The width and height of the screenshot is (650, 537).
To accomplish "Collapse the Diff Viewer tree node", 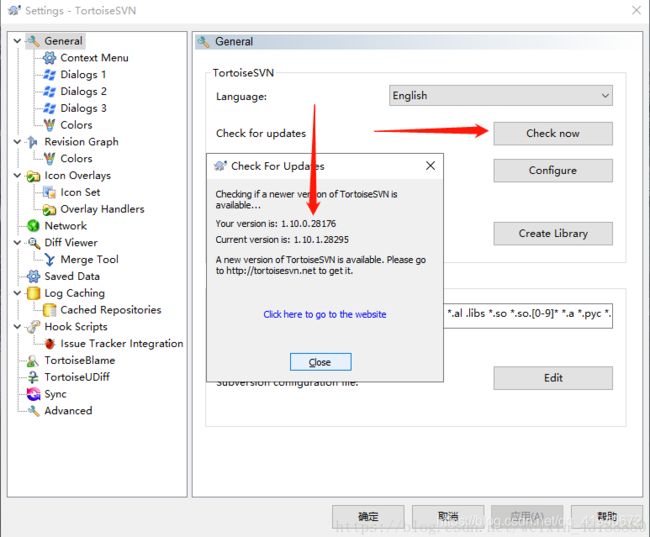I will click(17, 243).
